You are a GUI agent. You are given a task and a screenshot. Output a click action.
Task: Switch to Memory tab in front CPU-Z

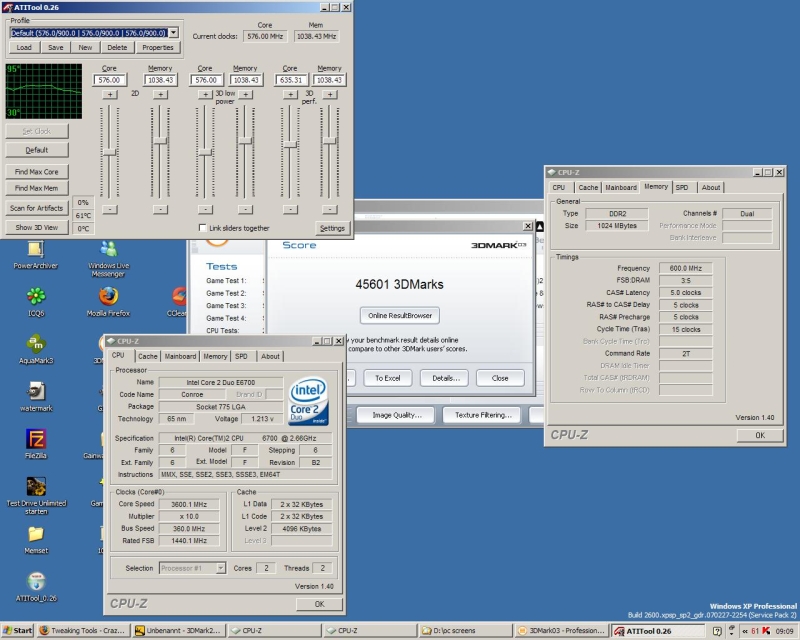click(215, 356)
